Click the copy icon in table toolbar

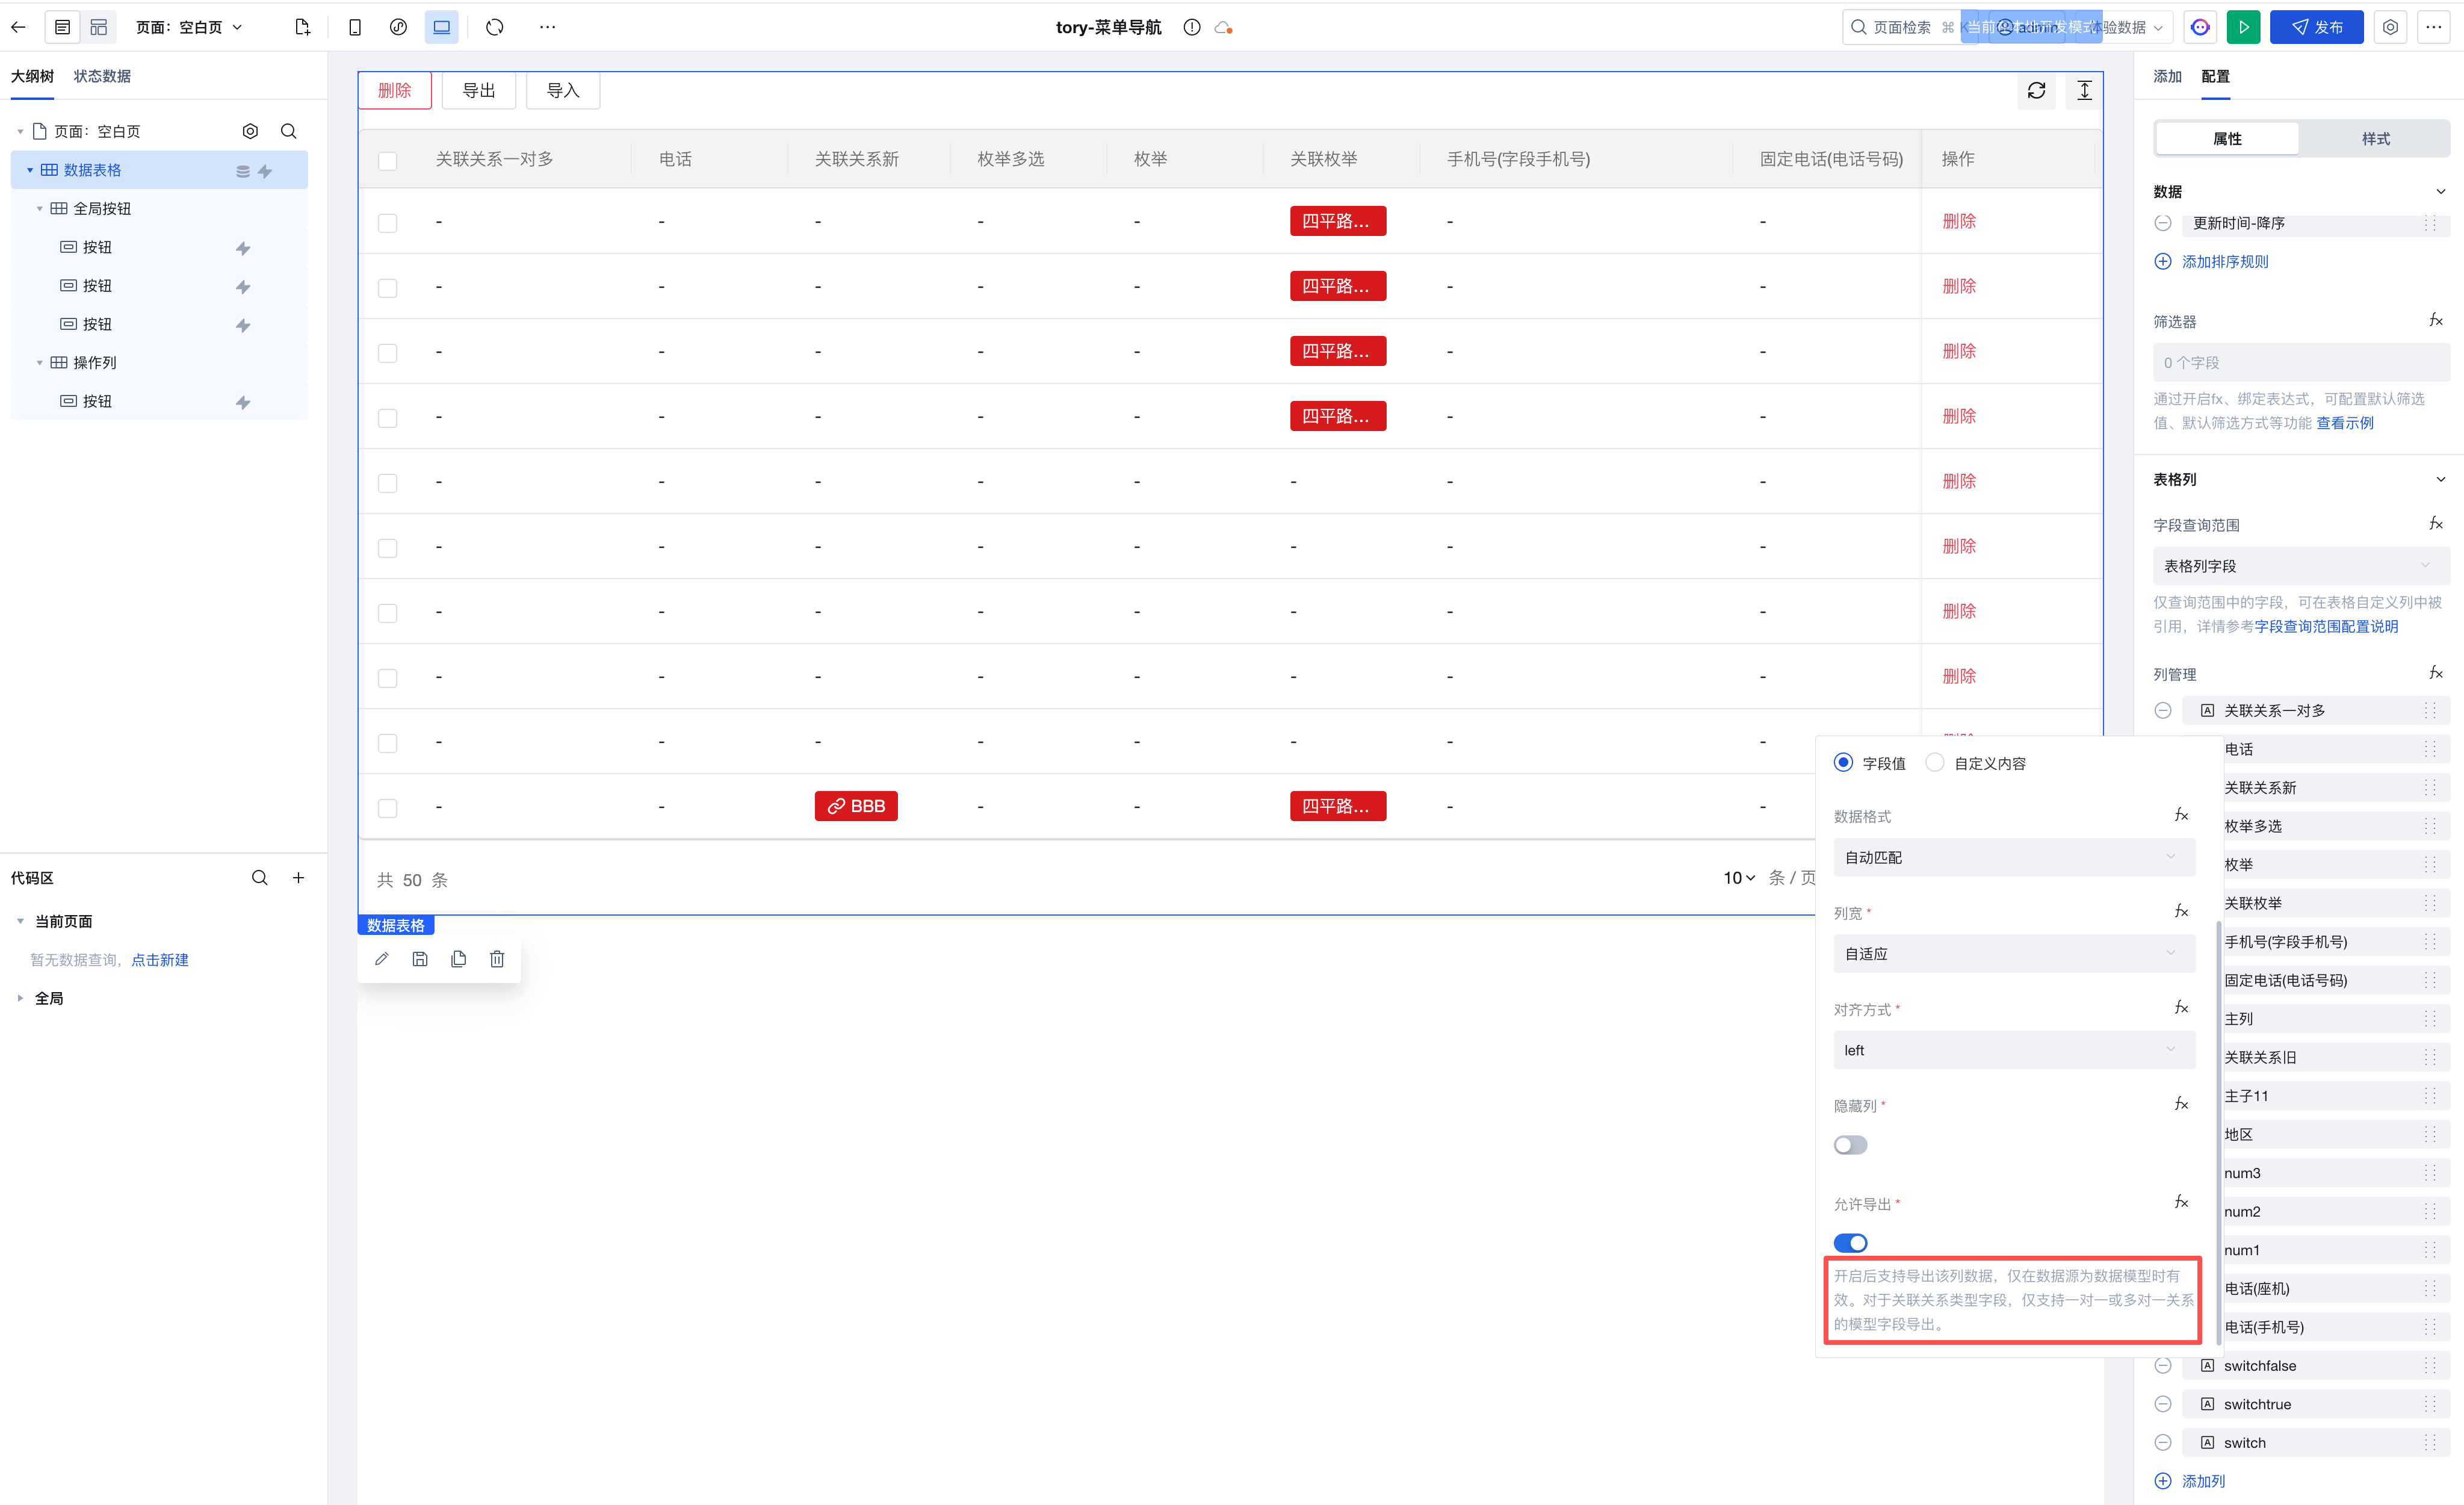(458, 959)
